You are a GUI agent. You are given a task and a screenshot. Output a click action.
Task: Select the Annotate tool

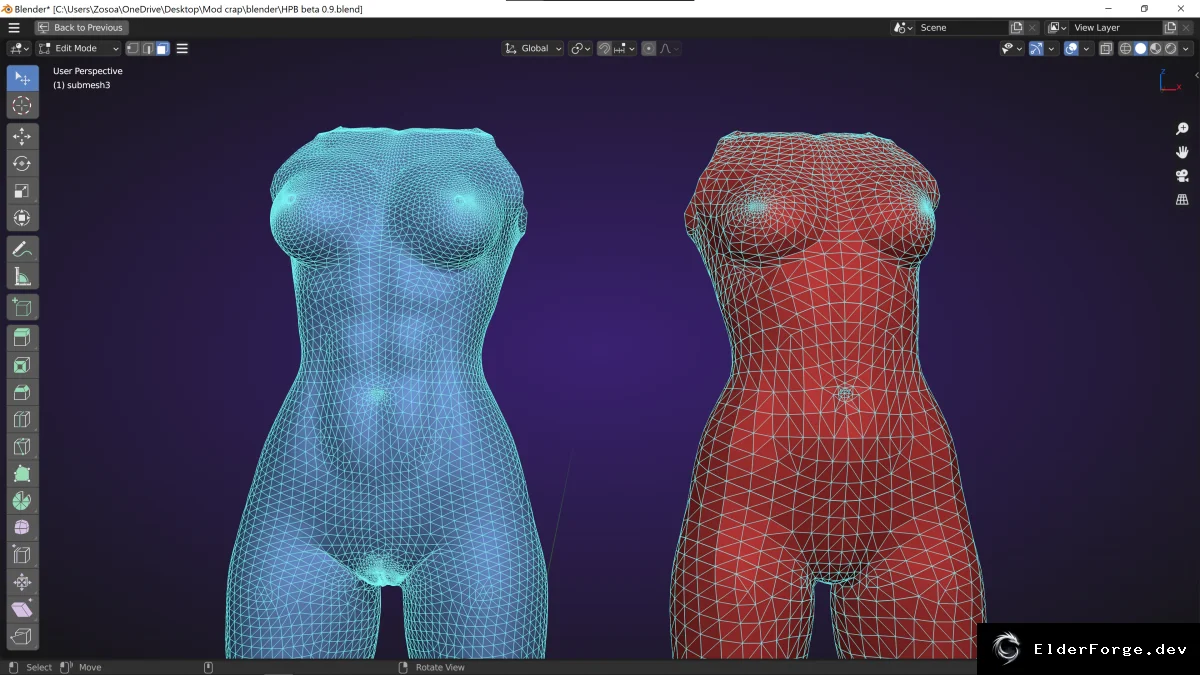pos(22,249)
